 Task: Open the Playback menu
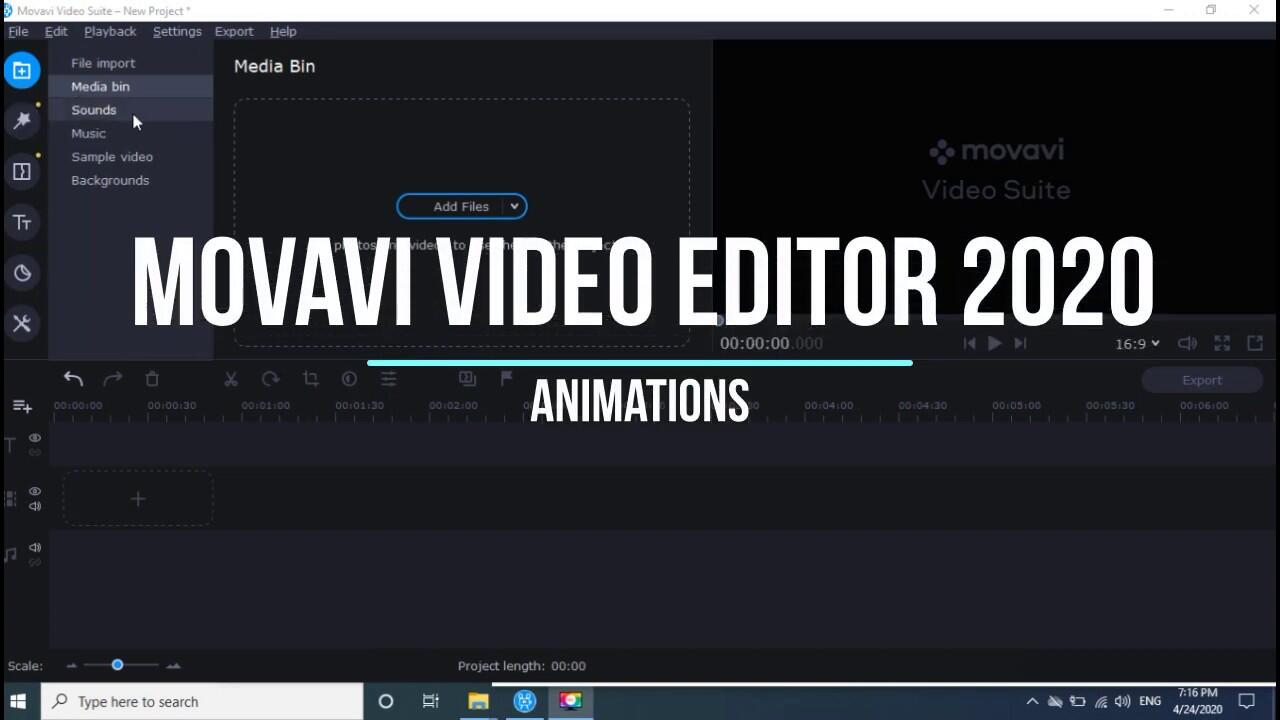(110, 32)
